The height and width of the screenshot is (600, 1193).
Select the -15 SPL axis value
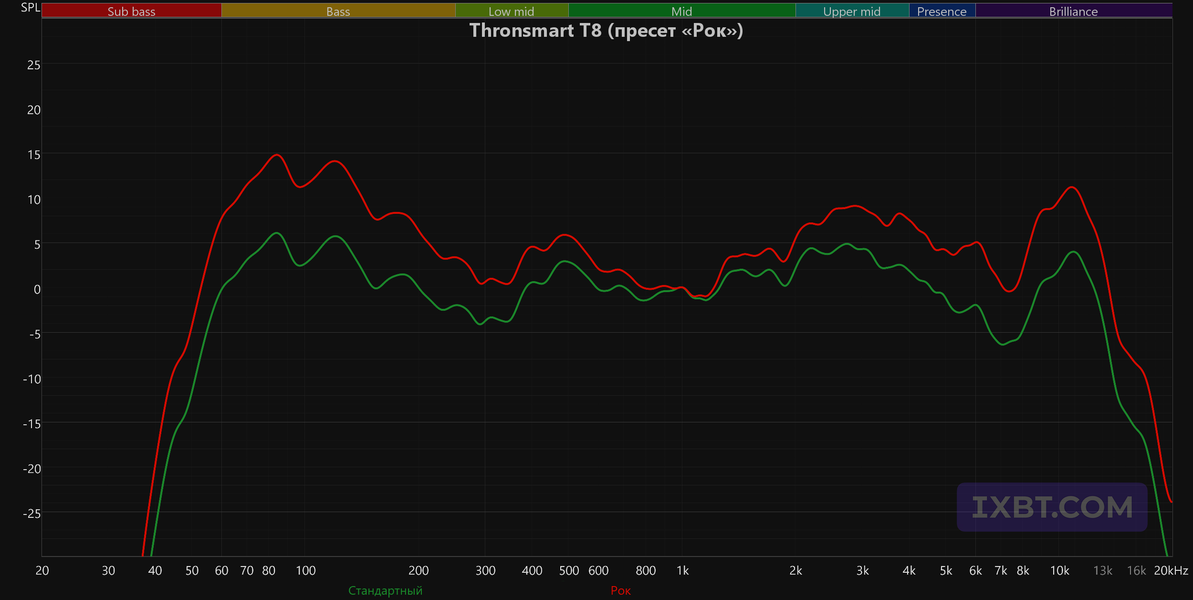[x=31, y=424]
